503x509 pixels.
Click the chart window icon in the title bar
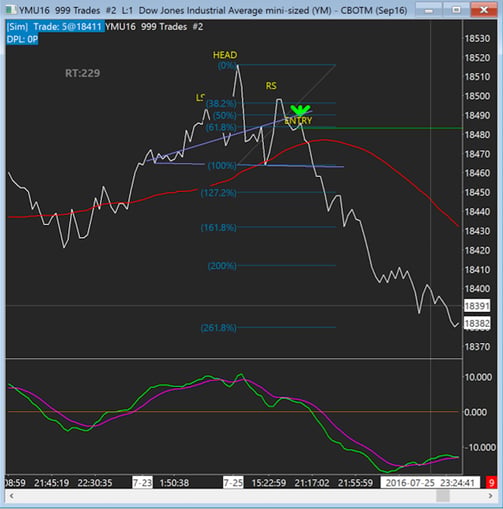pos(11,10)
